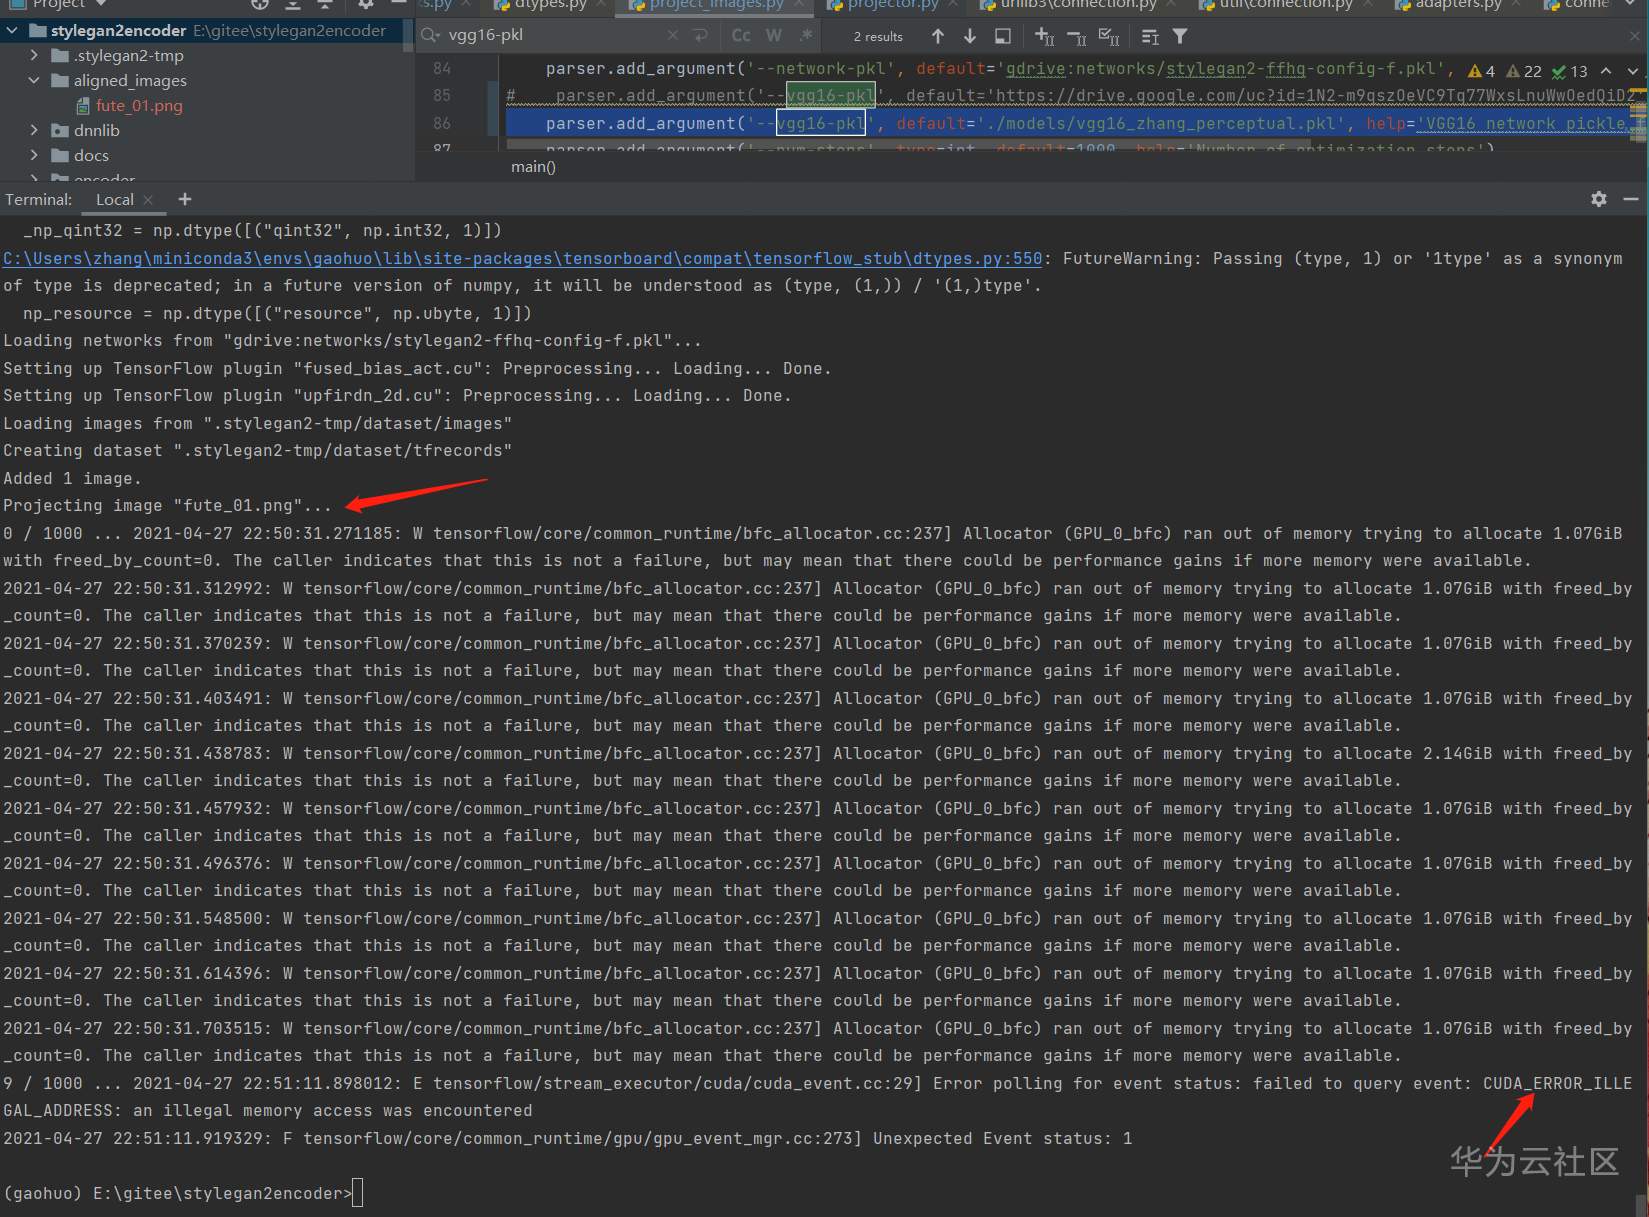Screen dimensions: 1649x1217
Task: Expand the .stylegan2-tmp folder
Action: click(34, 55)
